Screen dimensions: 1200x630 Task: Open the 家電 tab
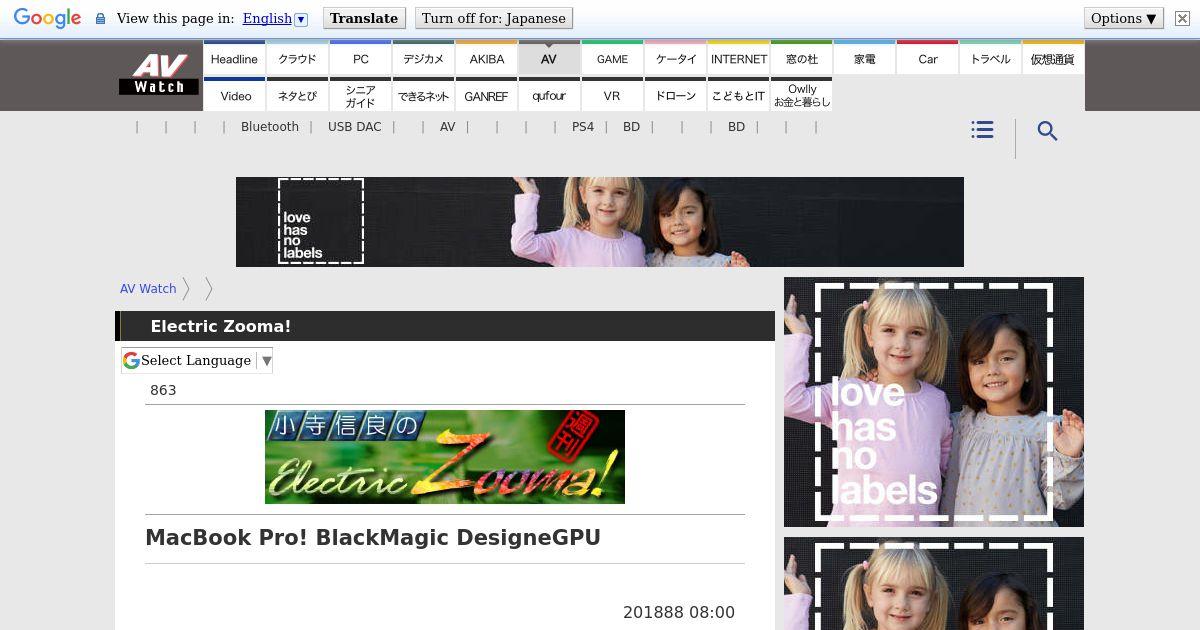[865, 58]
